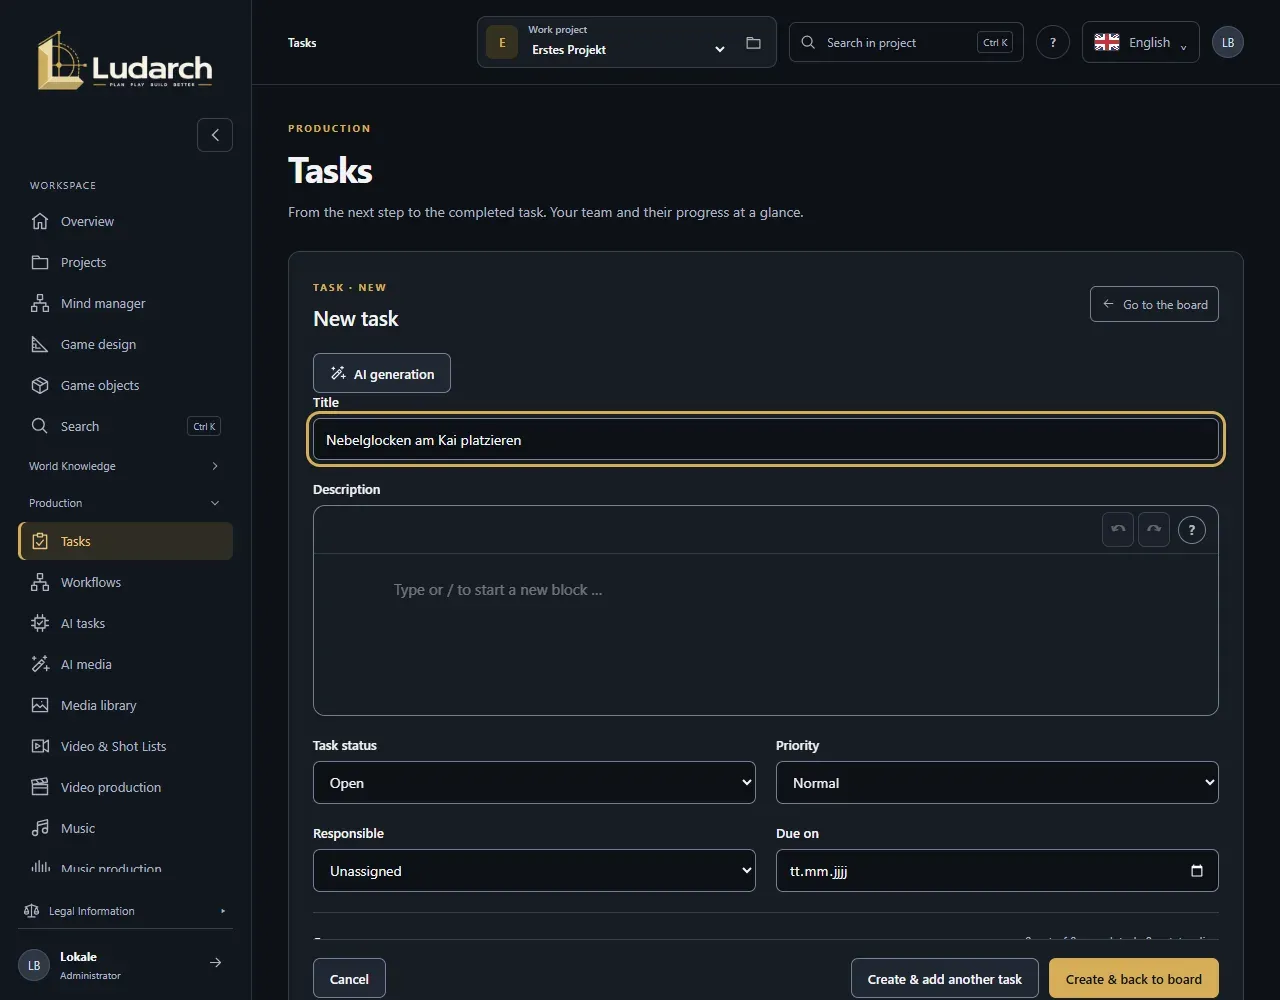Screen dimensions: 1280x1000
Task: Collapse the Production section
Action: tap(126, 503)
